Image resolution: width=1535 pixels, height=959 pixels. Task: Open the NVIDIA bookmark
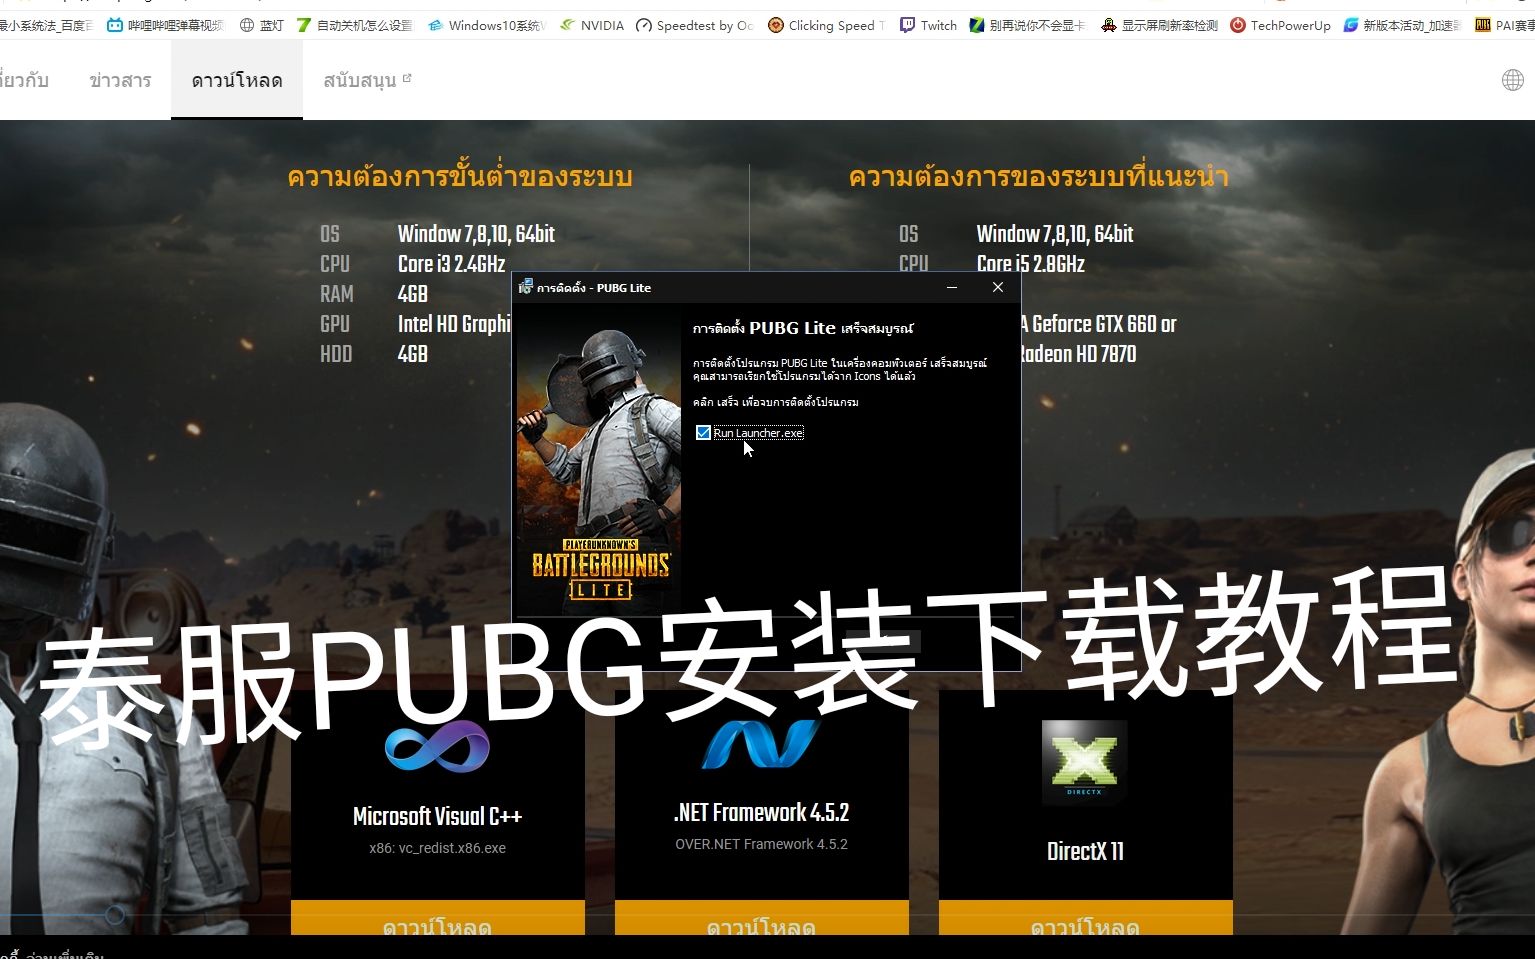click(x=592, y=25)
